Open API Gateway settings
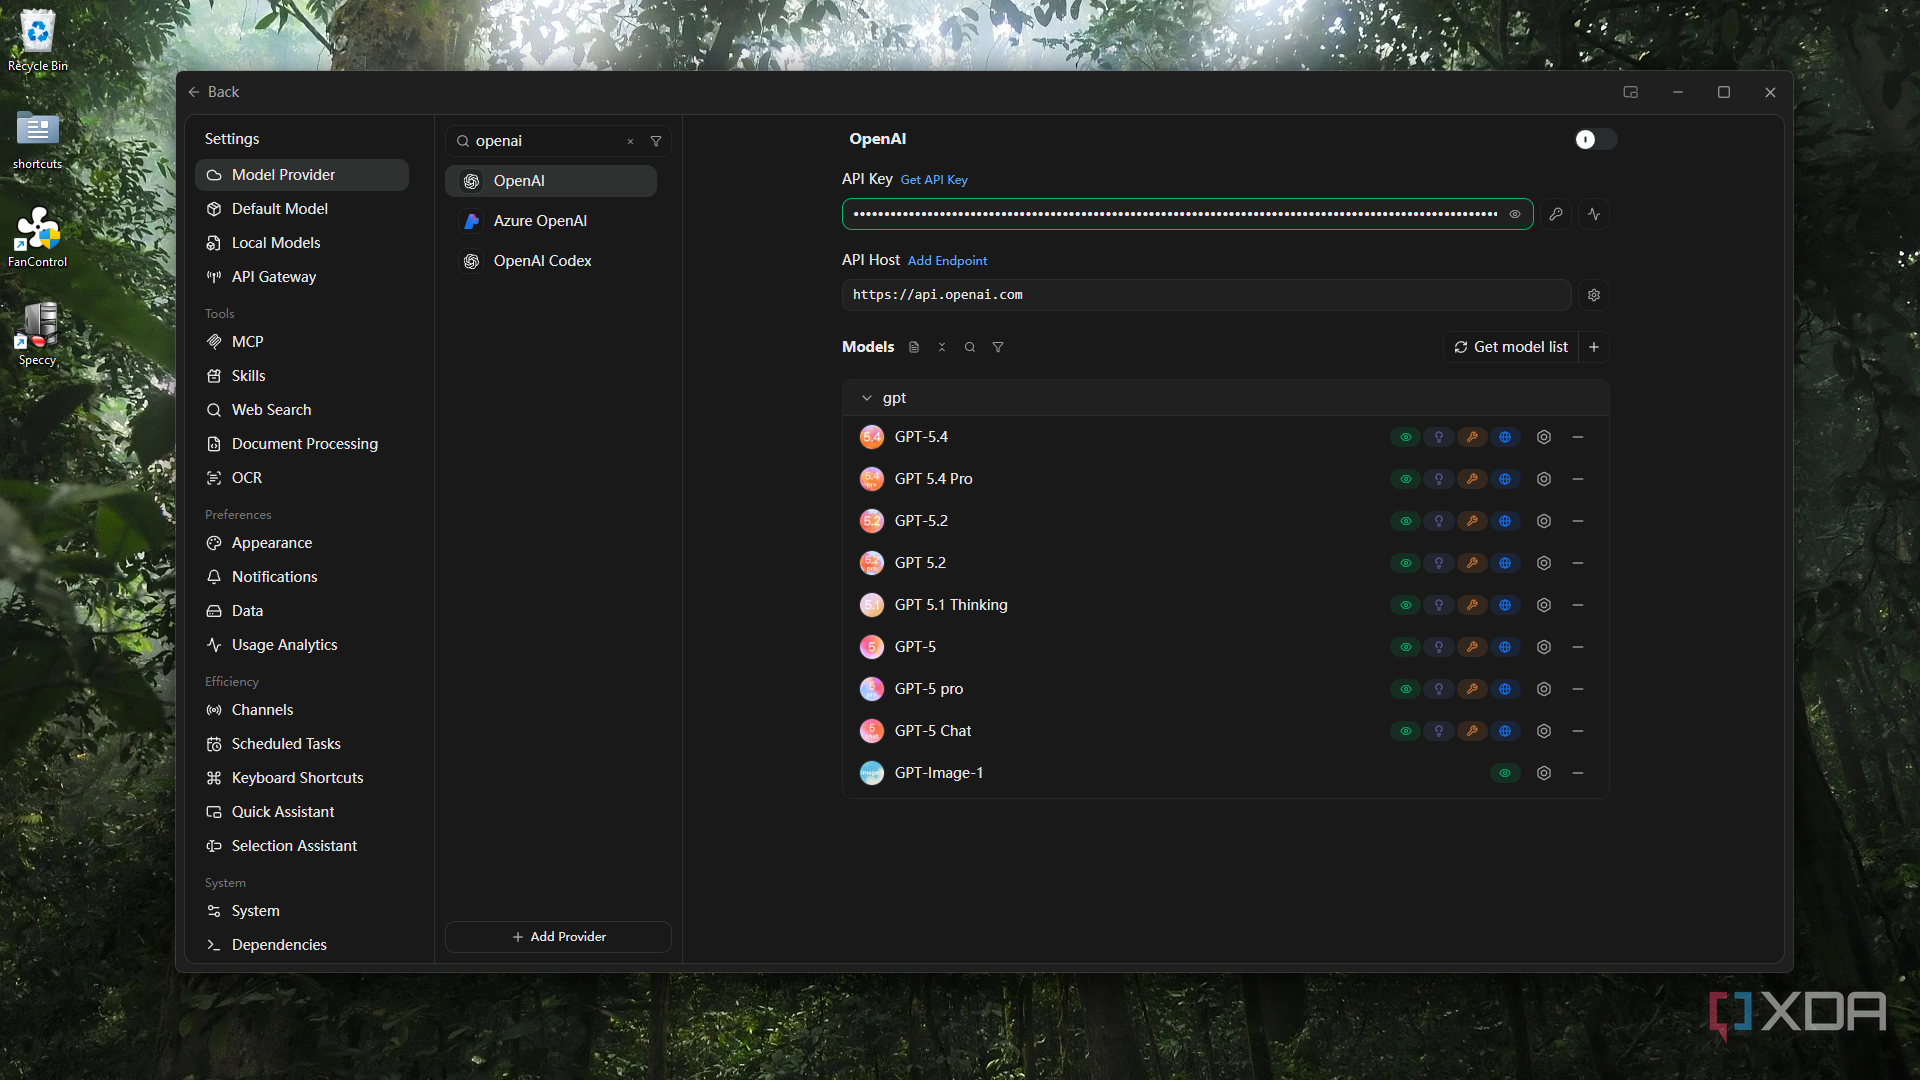 click(x=302, y=277)
